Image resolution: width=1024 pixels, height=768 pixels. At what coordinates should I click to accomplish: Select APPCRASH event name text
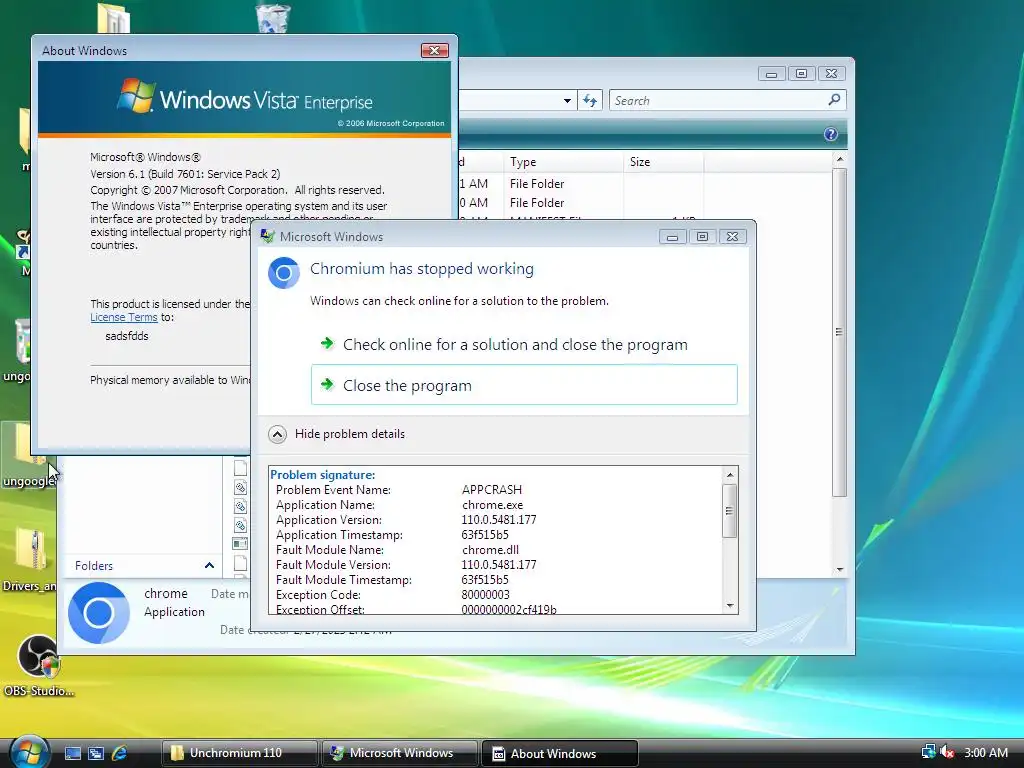[492, 490]
